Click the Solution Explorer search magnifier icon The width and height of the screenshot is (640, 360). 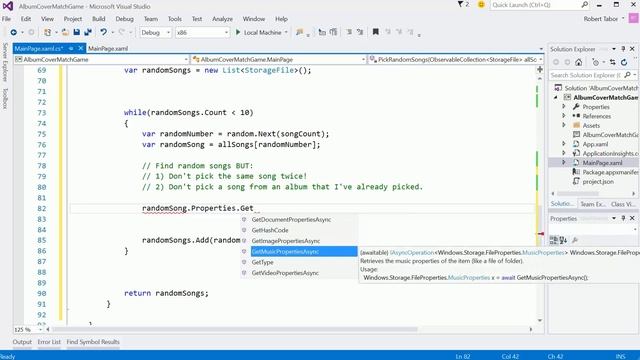point(627,75)
